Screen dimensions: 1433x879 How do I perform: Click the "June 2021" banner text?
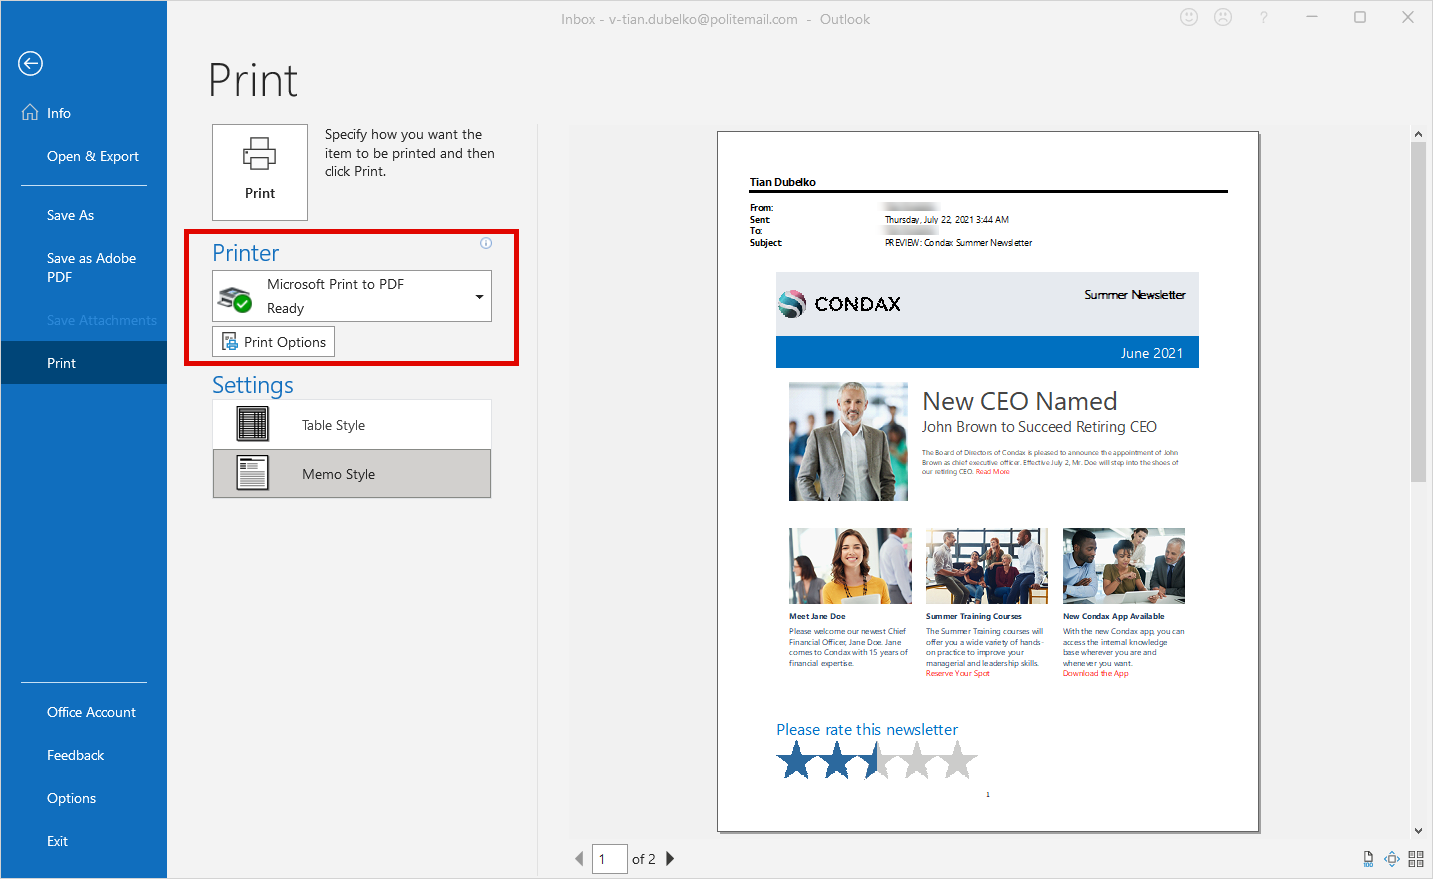(1152, 353)
